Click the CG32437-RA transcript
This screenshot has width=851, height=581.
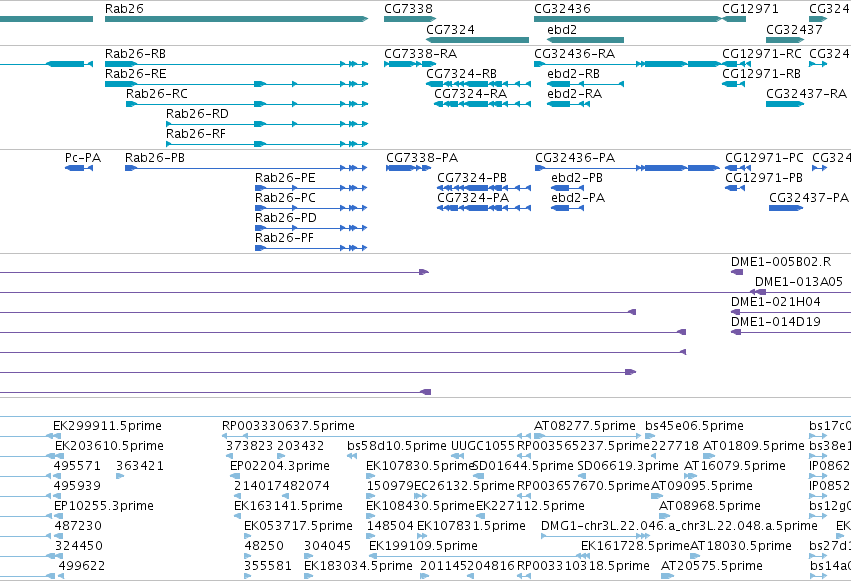click(x=785, y=104)
